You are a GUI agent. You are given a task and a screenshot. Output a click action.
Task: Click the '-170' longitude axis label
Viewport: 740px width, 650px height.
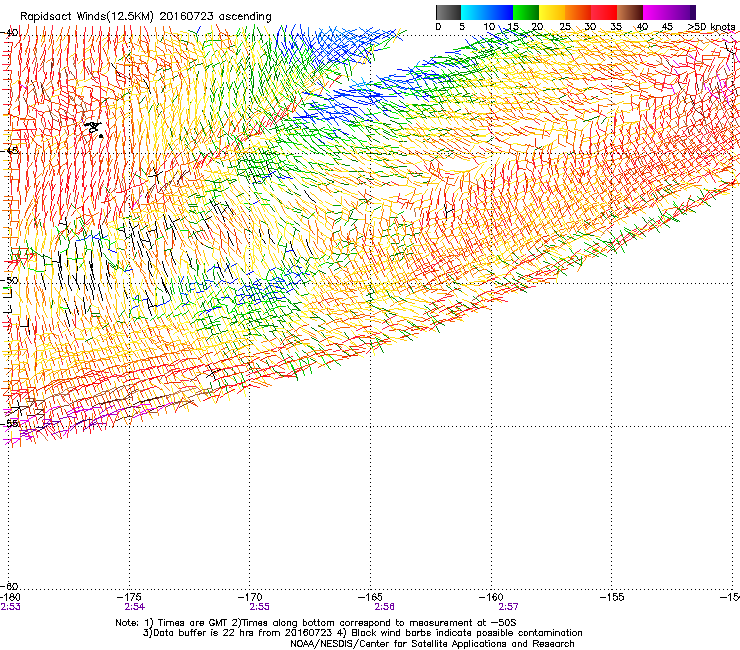pyautogui.click(x=250, y=598)
